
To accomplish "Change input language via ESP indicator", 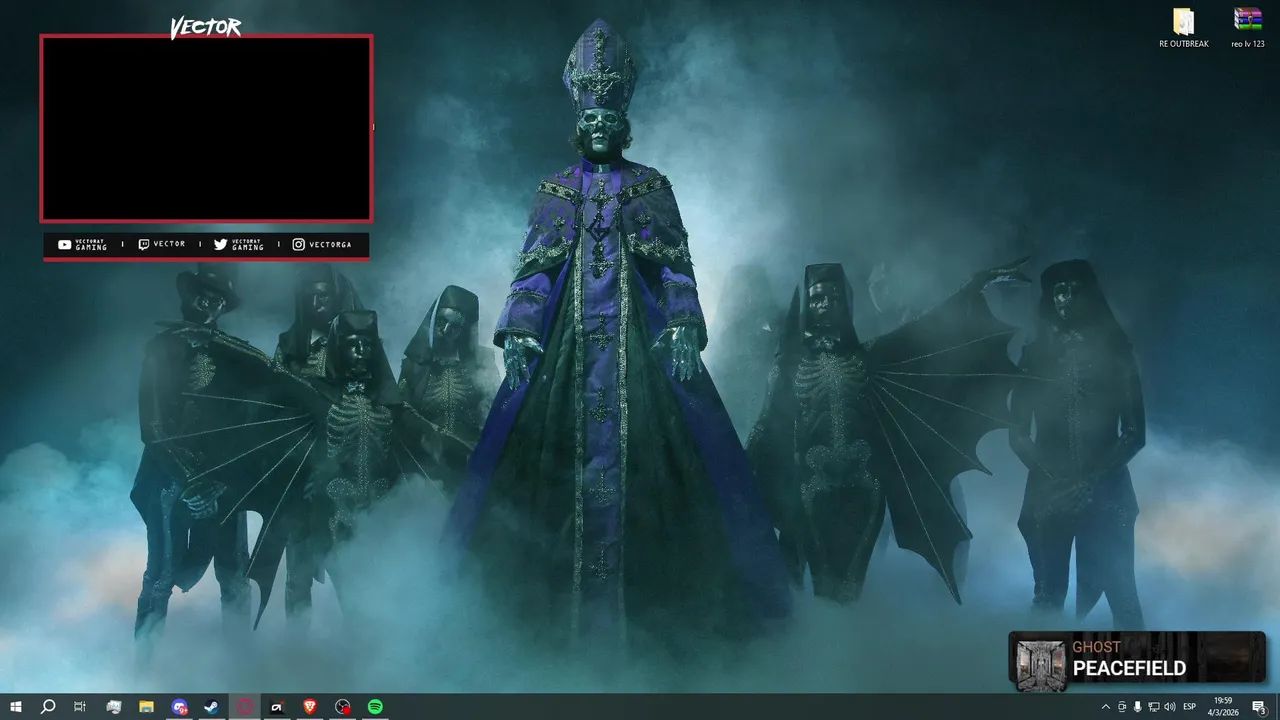I will coord(1190,707).
